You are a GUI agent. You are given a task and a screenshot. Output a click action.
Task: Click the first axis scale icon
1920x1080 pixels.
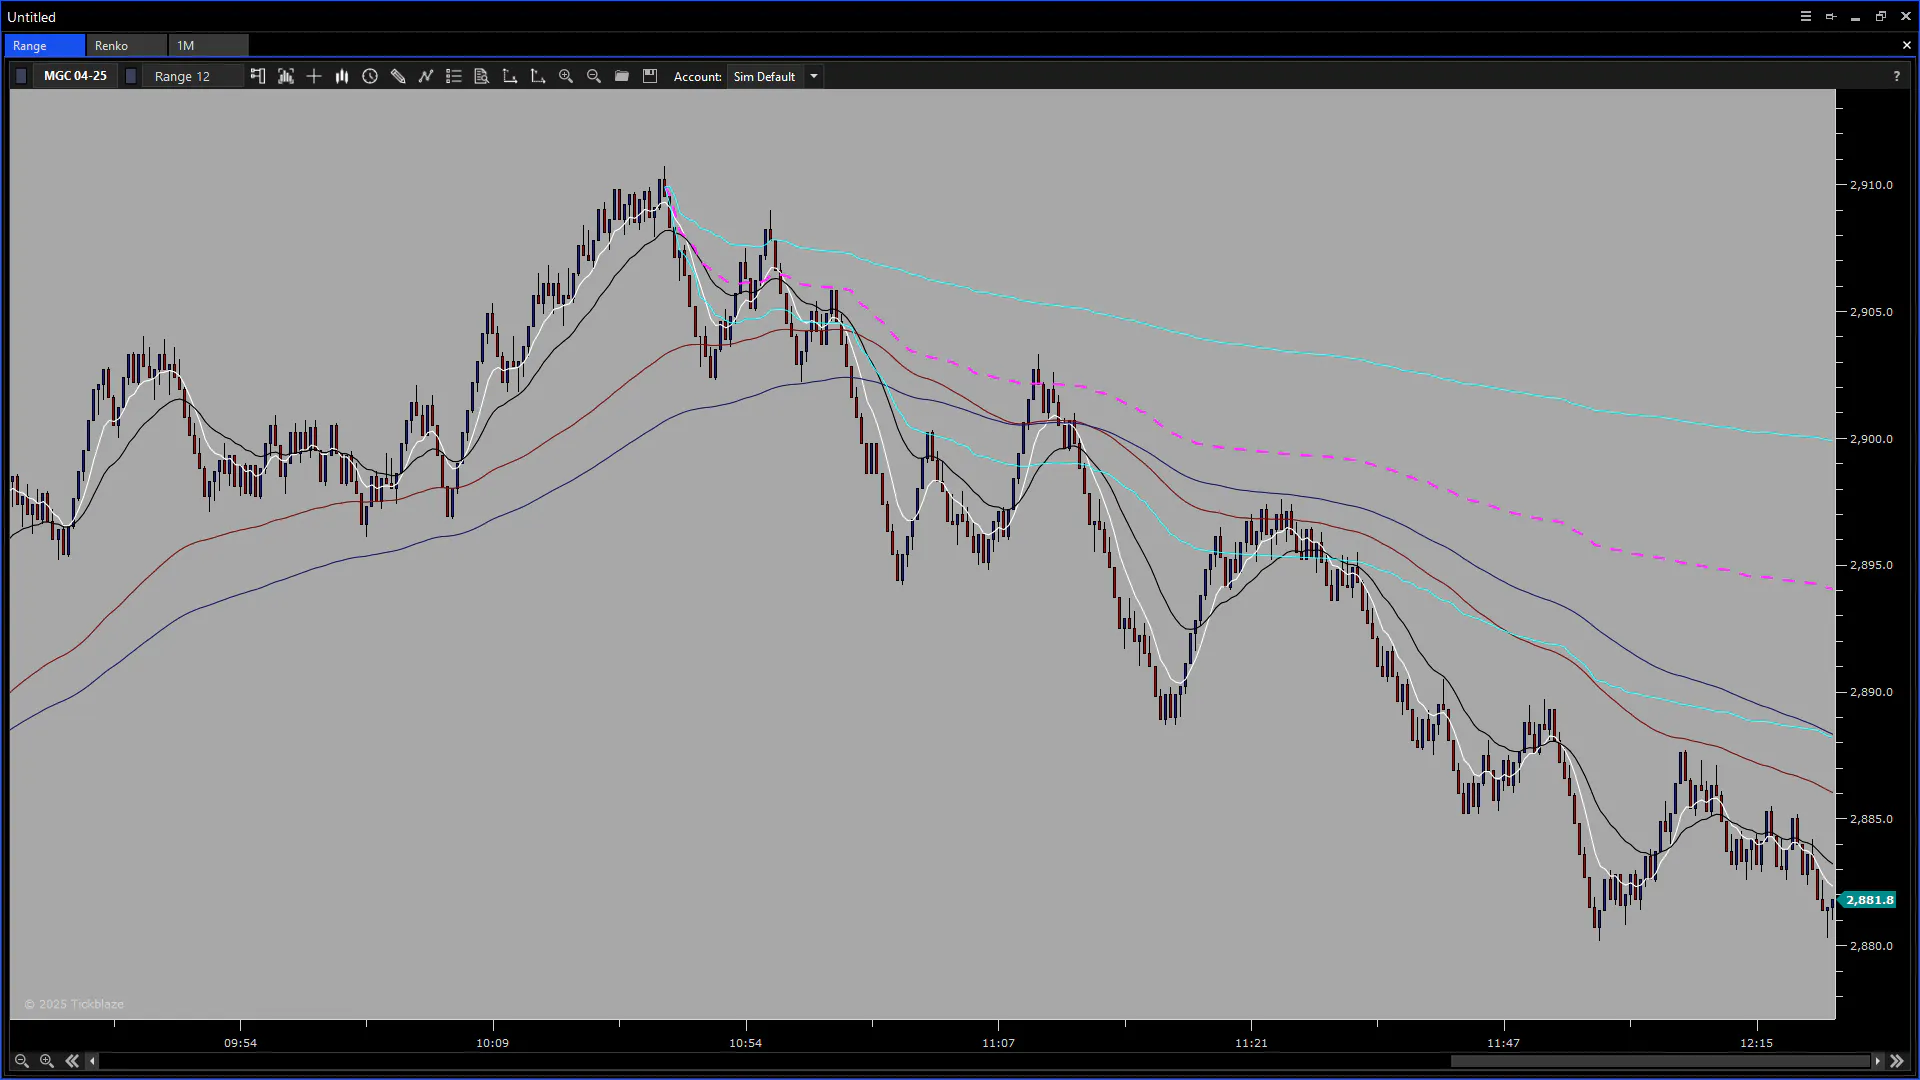pyautogui.click(x=510, y=76)
